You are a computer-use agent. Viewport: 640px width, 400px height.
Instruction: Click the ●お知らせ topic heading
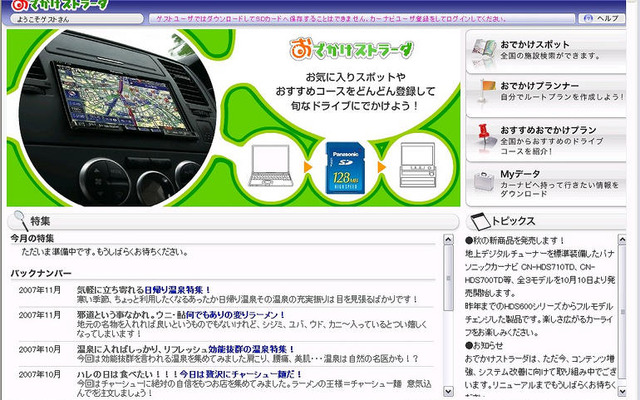click(x=484, y=346)
